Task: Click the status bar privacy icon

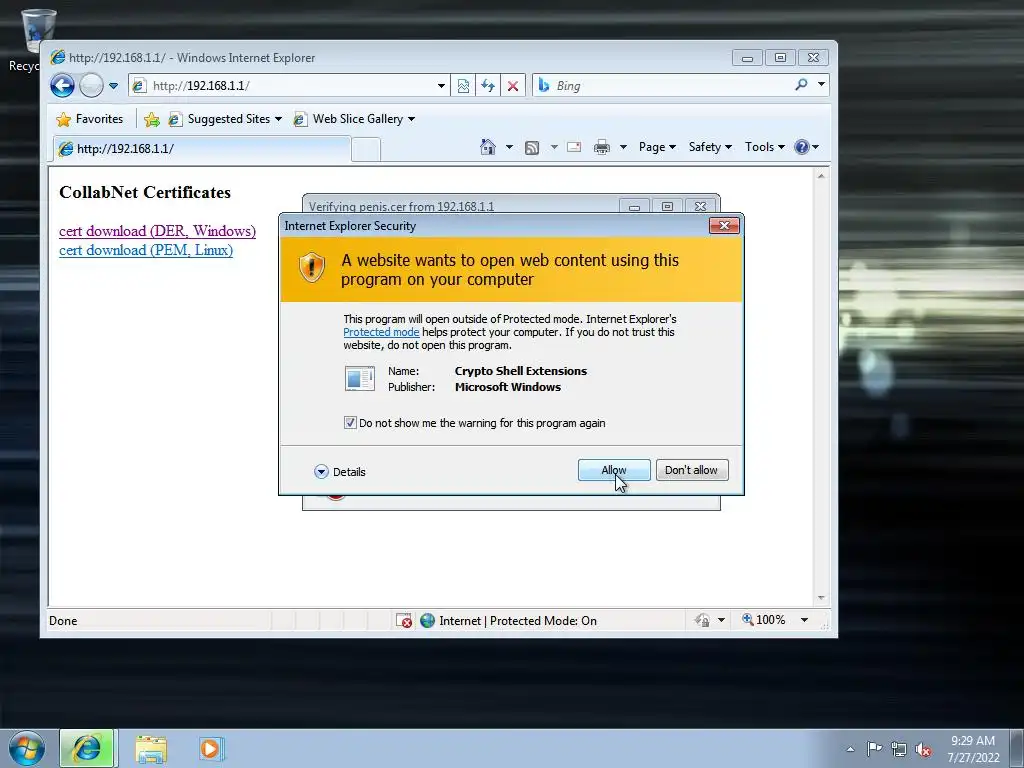Action: [x=702, y=620]
